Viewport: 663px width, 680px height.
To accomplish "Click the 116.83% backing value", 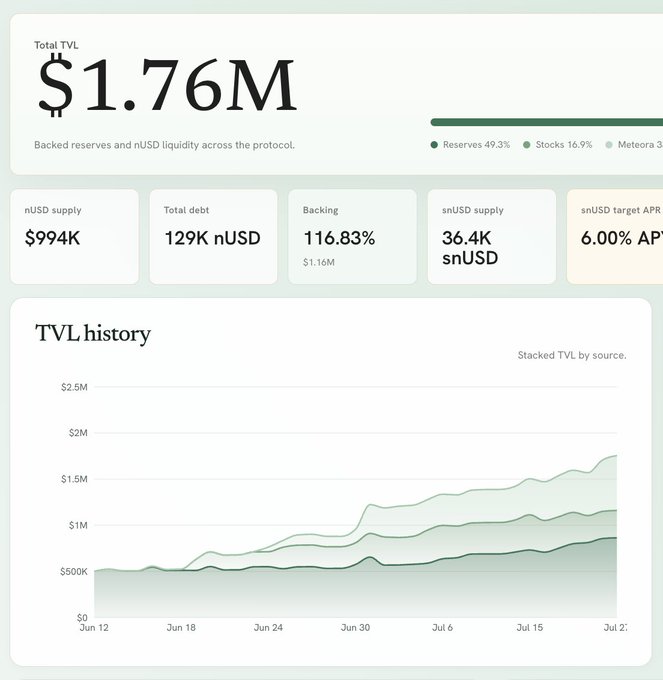I will coord(339,238).
